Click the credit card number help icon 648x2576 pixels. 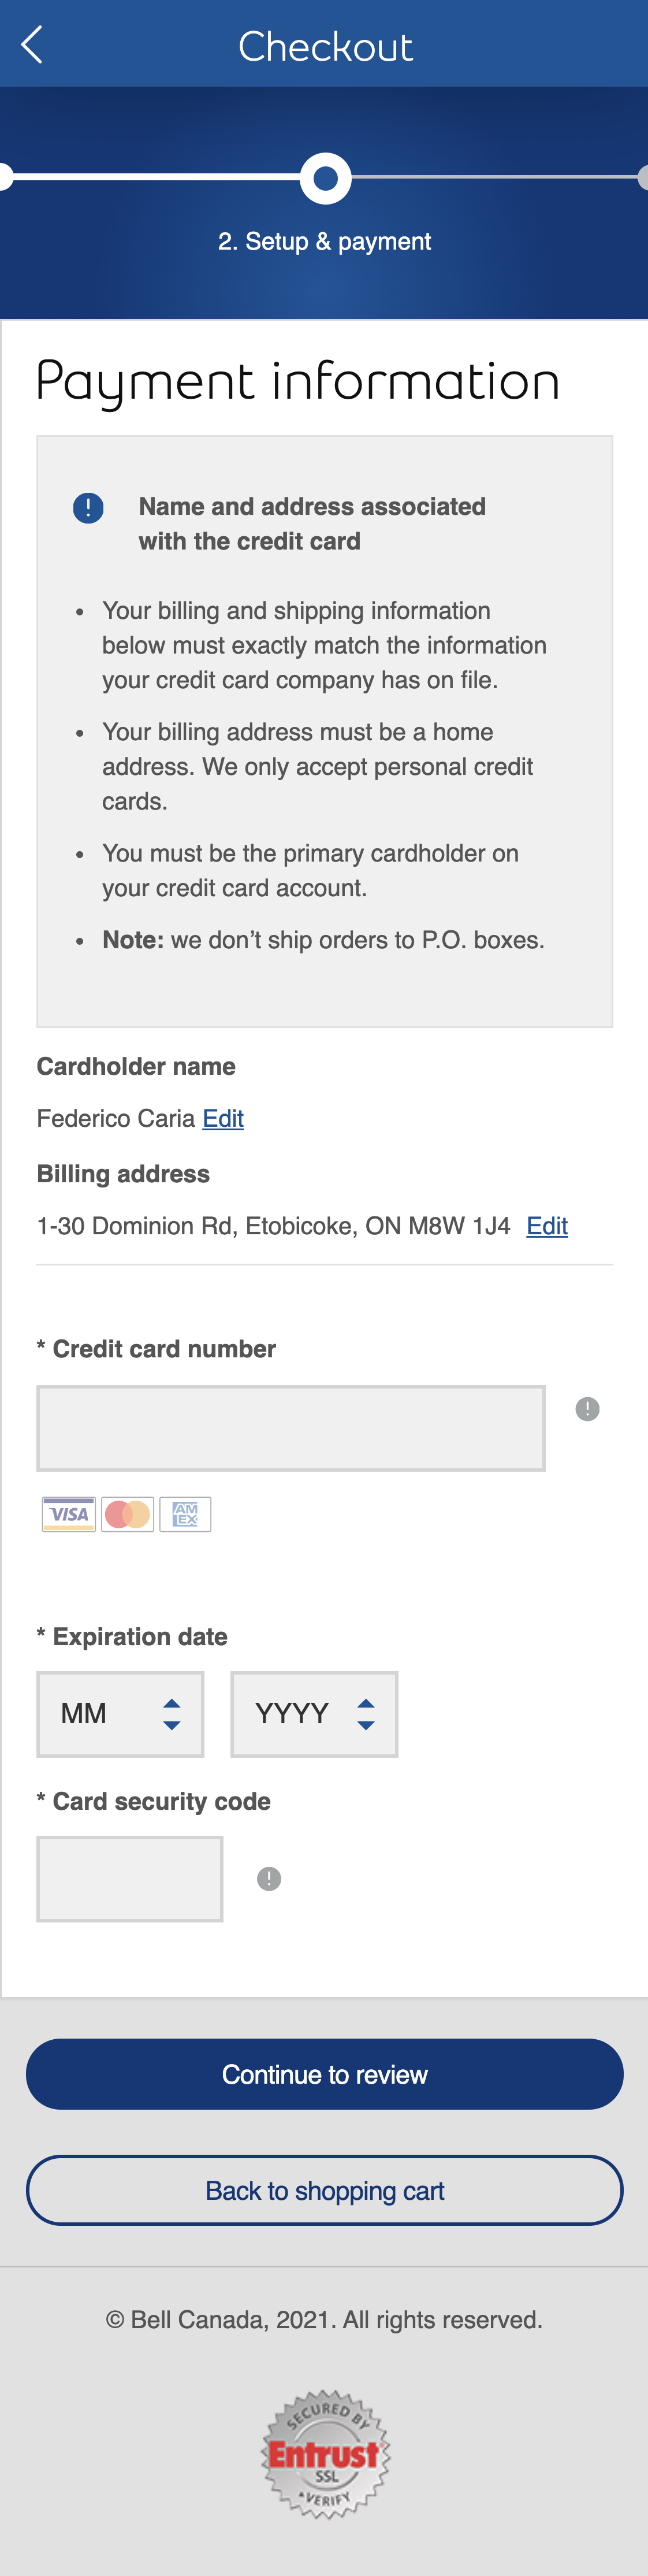587,1409
